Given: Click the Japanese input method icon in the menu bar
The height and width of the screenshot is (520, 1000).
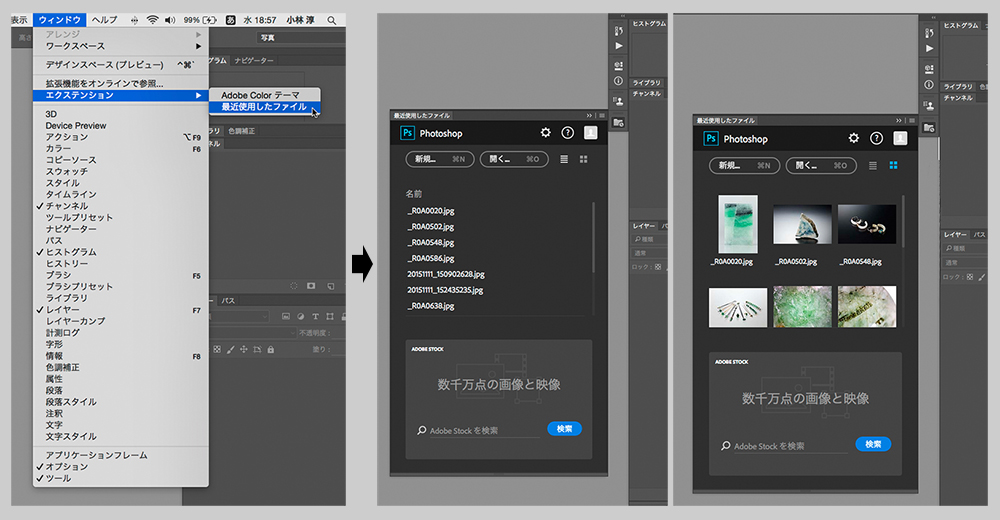Looking at the screenshot, I should pyautogui.click(x=231, y=20).
